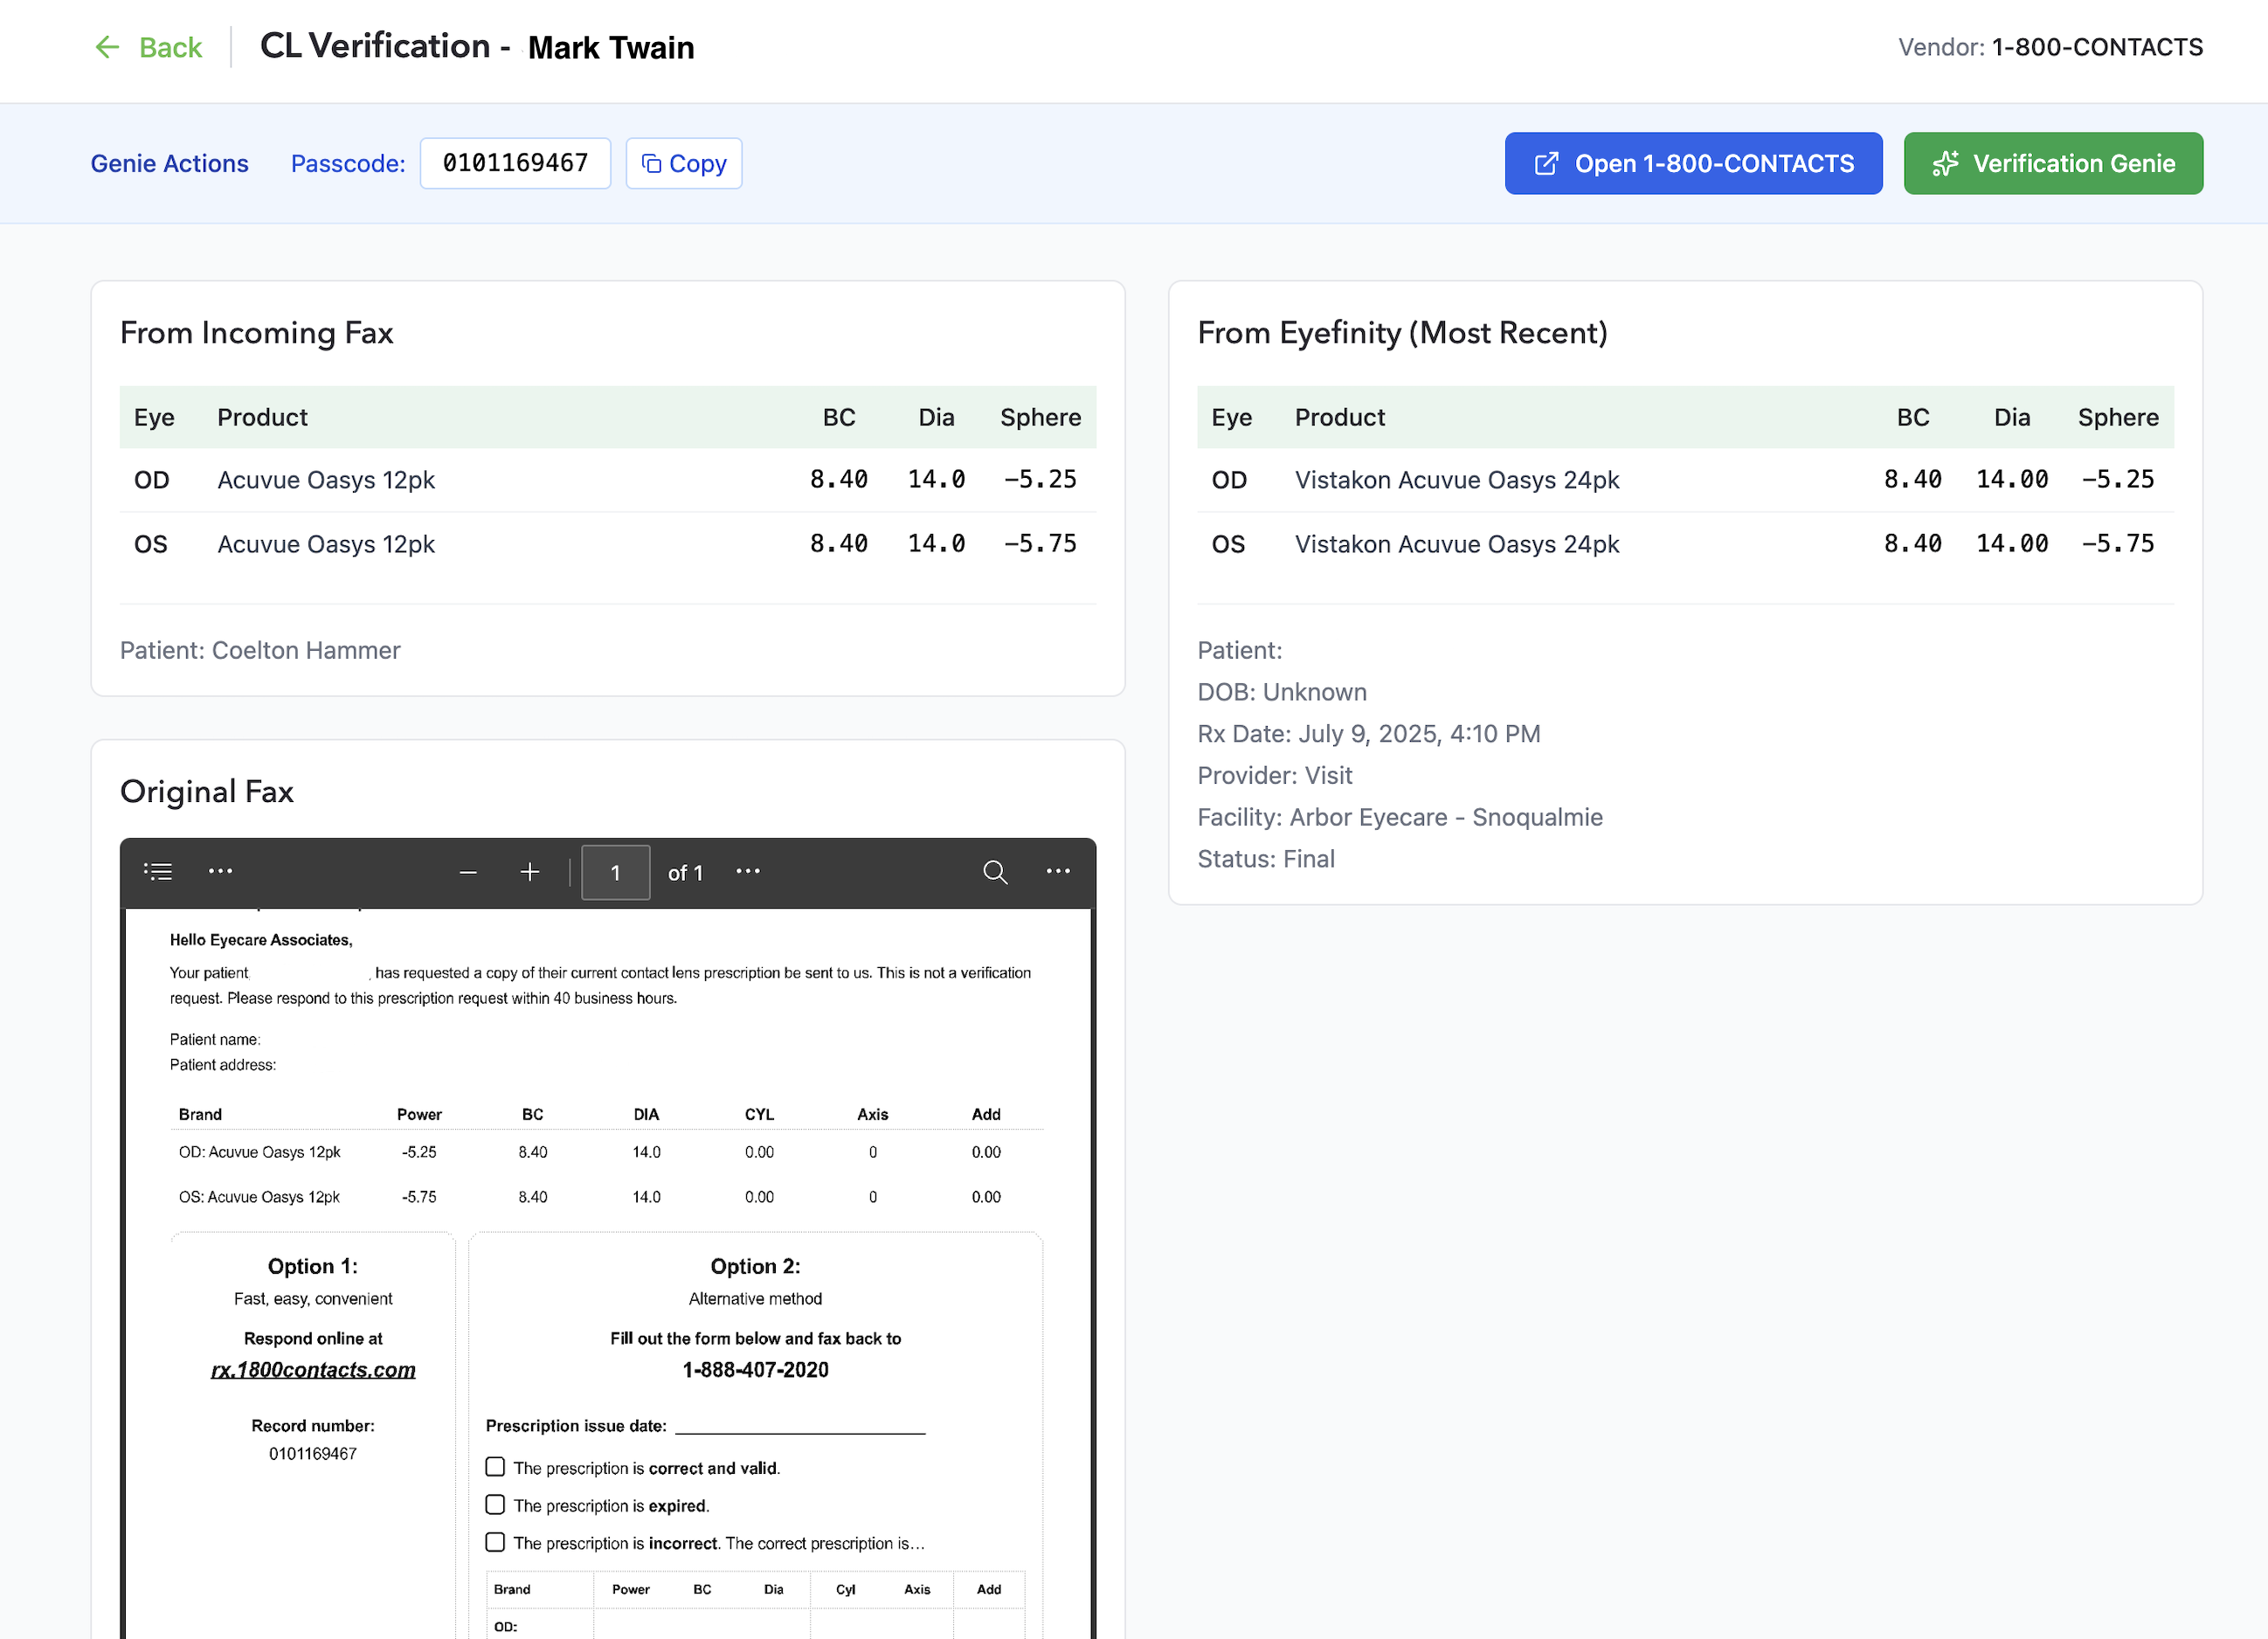Screen dimensions: 2268x1639
Task: Open the three-dot menu beside page count
Action: [x=748, y=871]
